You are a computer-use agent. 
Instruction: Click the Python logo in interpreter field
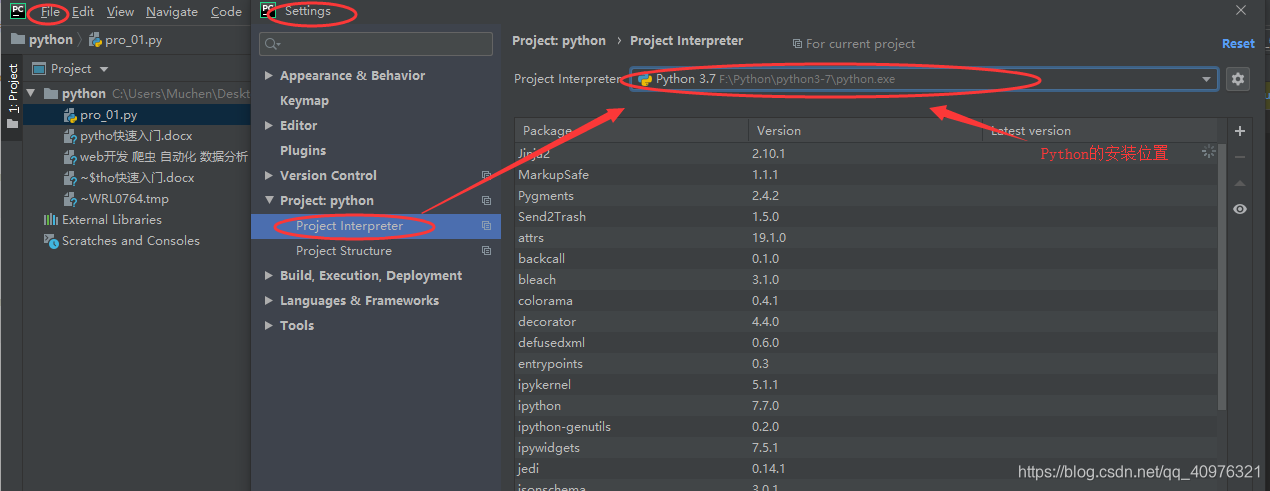(645, 79)
